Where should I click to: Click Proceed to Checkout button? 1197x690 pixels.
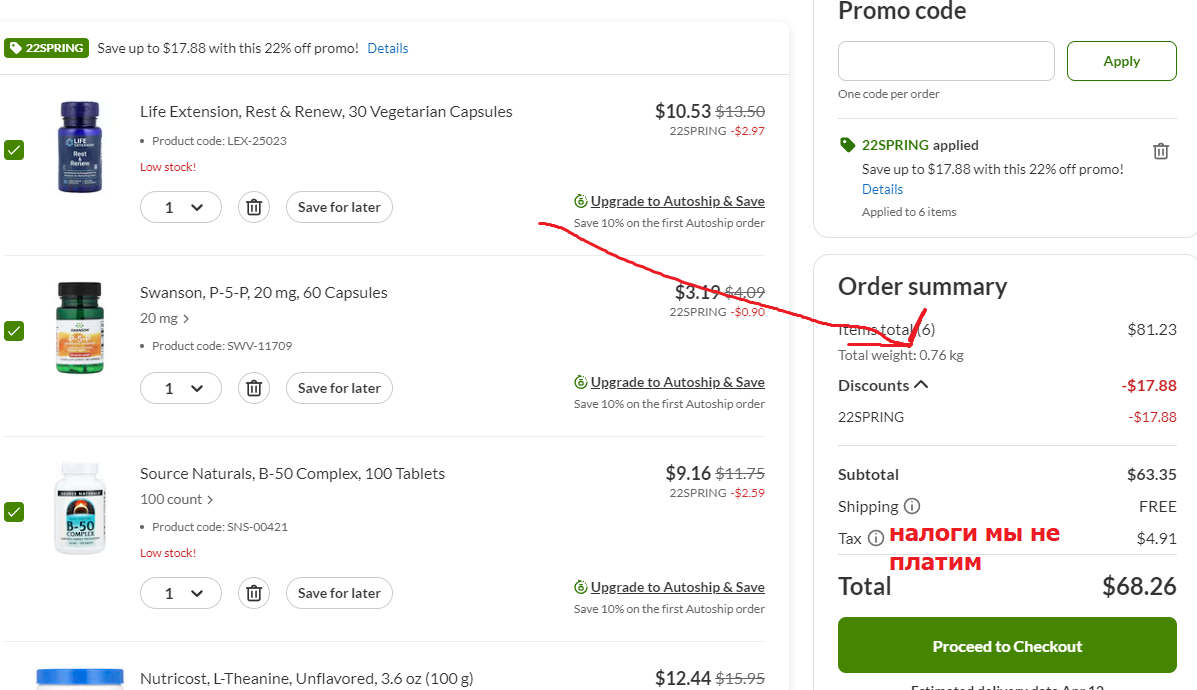tap(1007, 645)
